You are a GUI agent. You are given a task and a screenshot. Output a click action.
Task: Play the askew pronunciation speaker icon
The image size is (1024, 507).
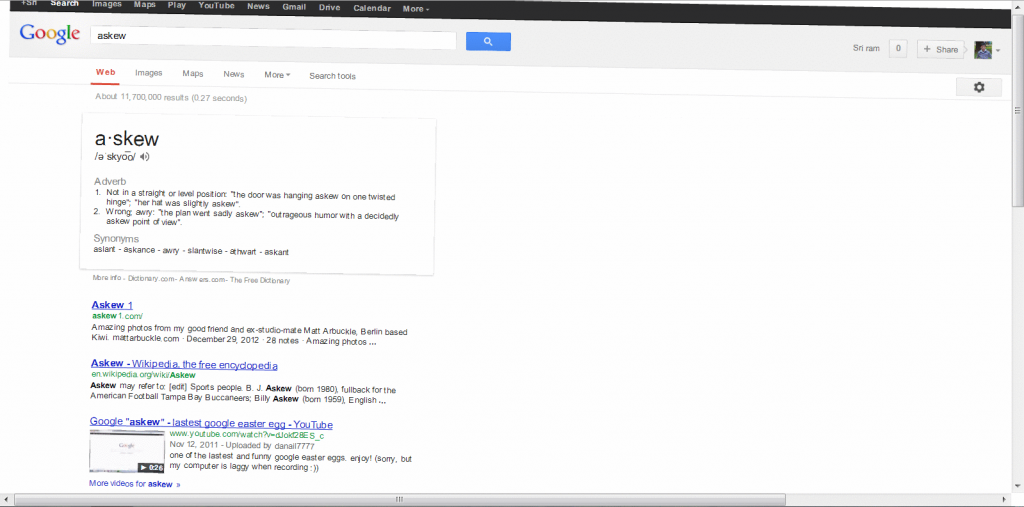pos(145,157)
